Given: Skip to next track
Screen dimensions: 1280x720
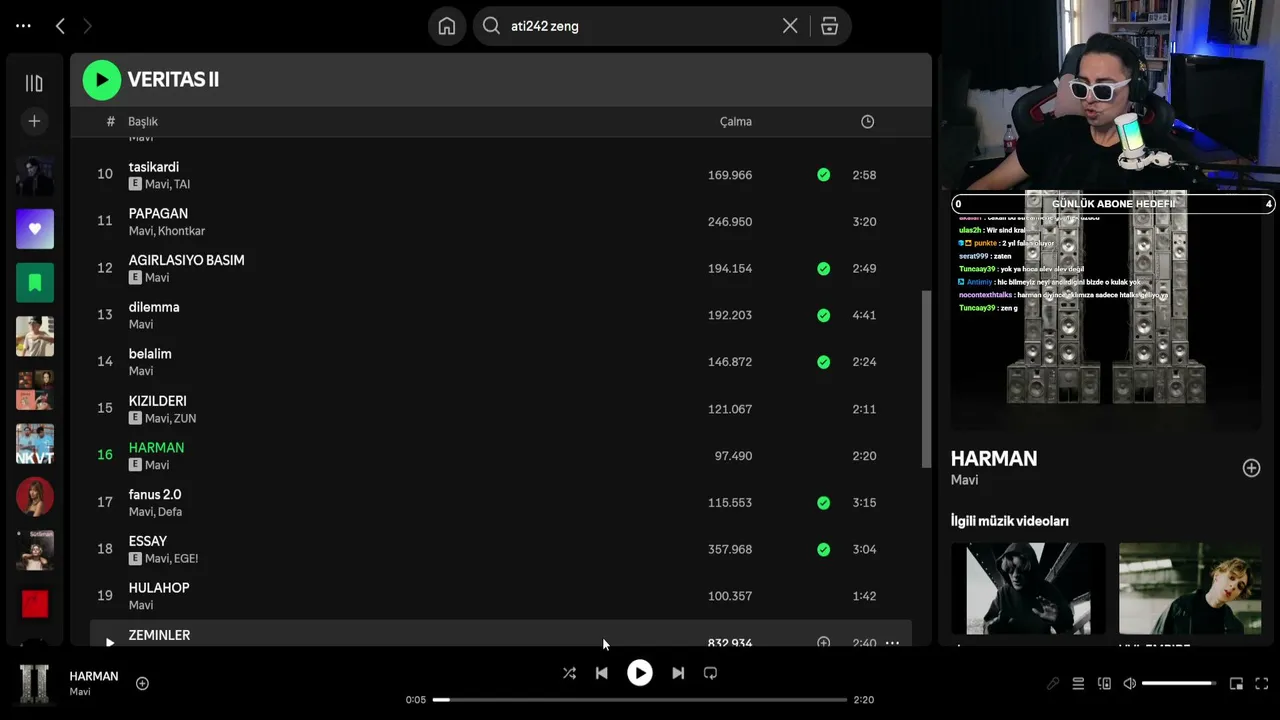Looking at the screenshot, I should tap(678, 673).
